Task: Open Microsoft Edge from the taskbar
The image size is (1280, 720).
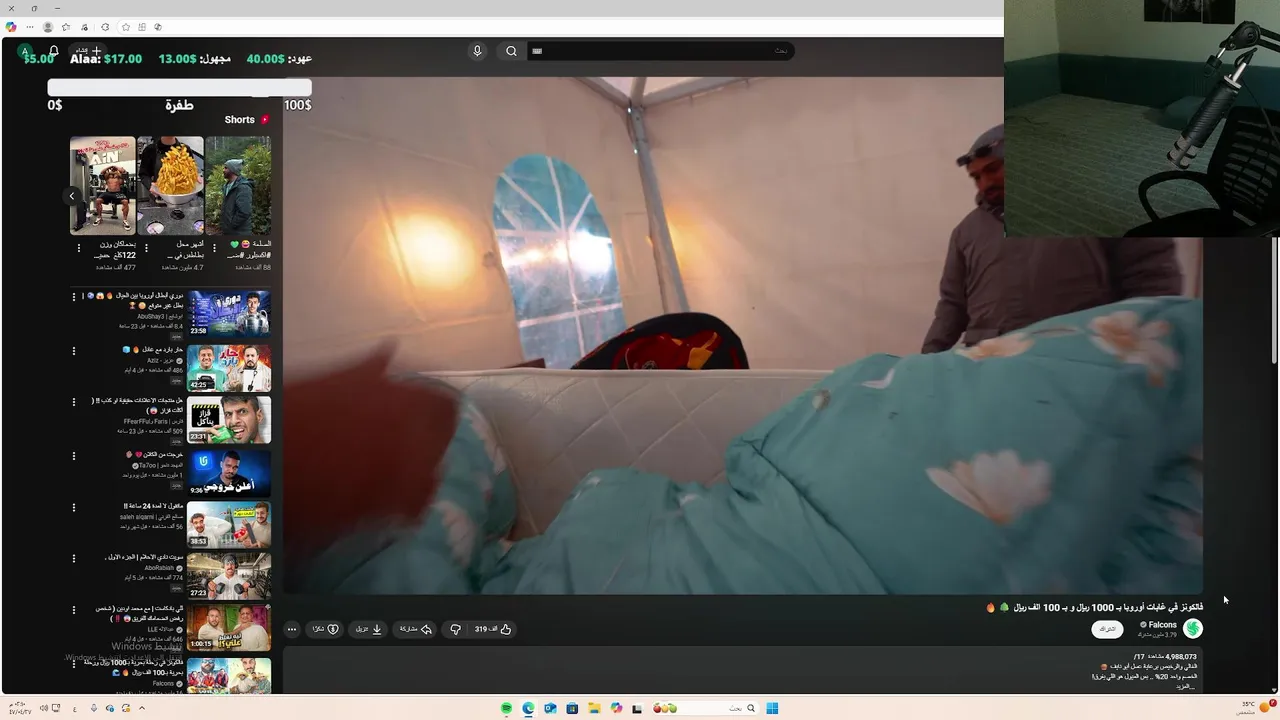Action: click(528, 708)
